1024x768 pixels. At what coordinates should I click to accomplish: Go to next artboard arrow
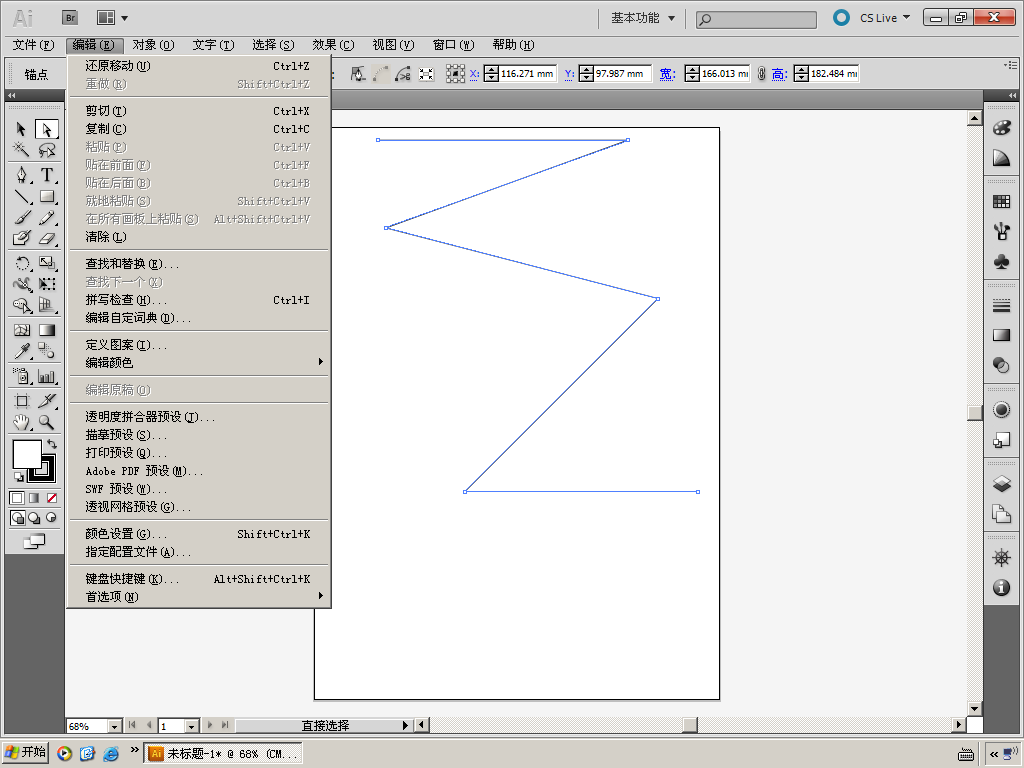point(210,725)
